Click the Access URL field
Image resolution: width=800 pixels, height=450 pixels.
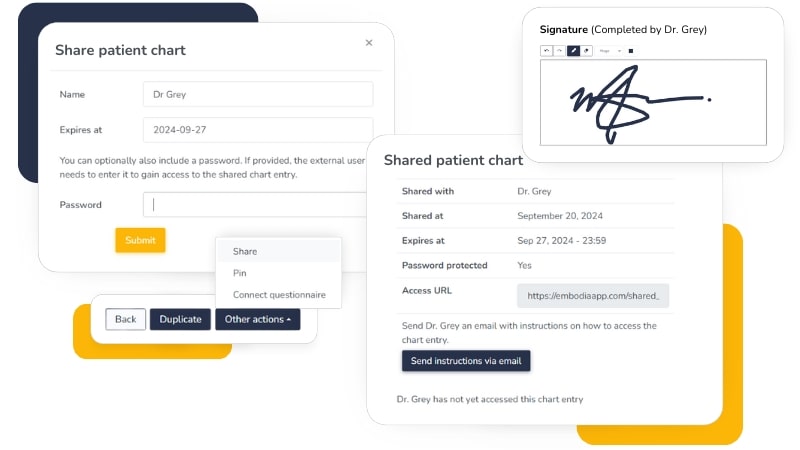pos(593,296)
